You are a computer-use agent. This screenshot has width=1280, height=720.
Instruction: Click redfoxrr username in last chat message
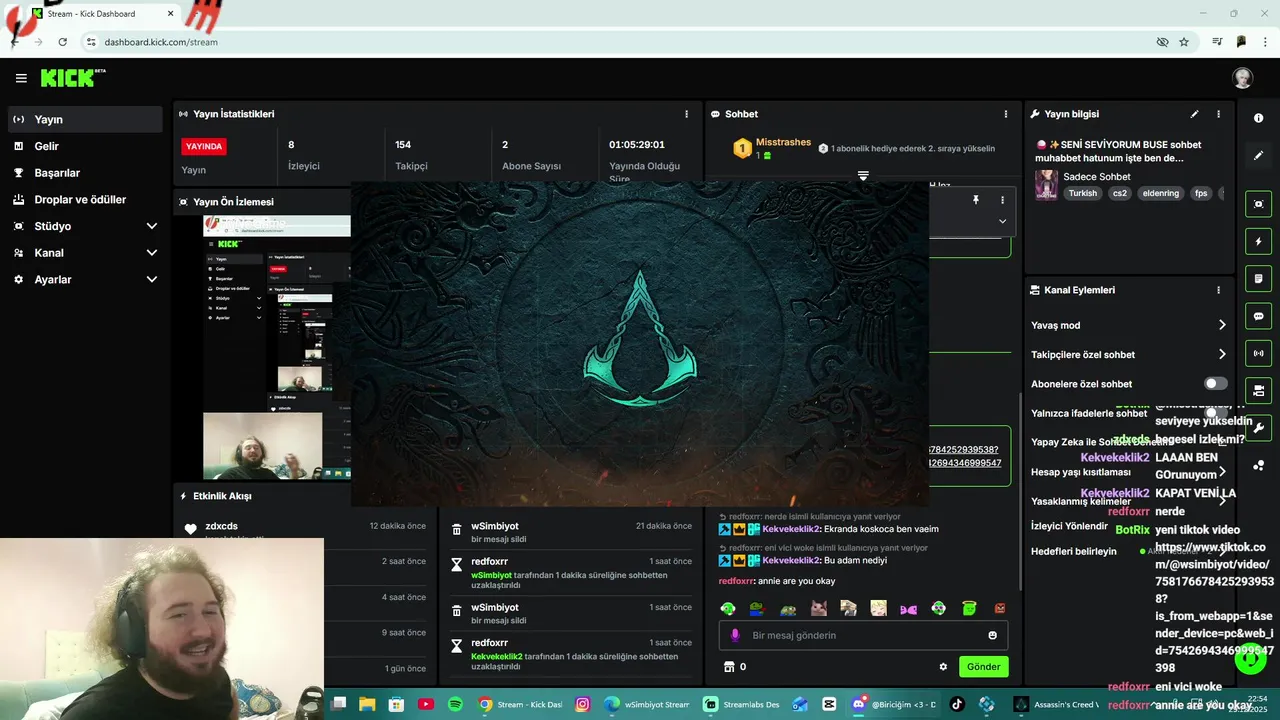coord(735,581)
